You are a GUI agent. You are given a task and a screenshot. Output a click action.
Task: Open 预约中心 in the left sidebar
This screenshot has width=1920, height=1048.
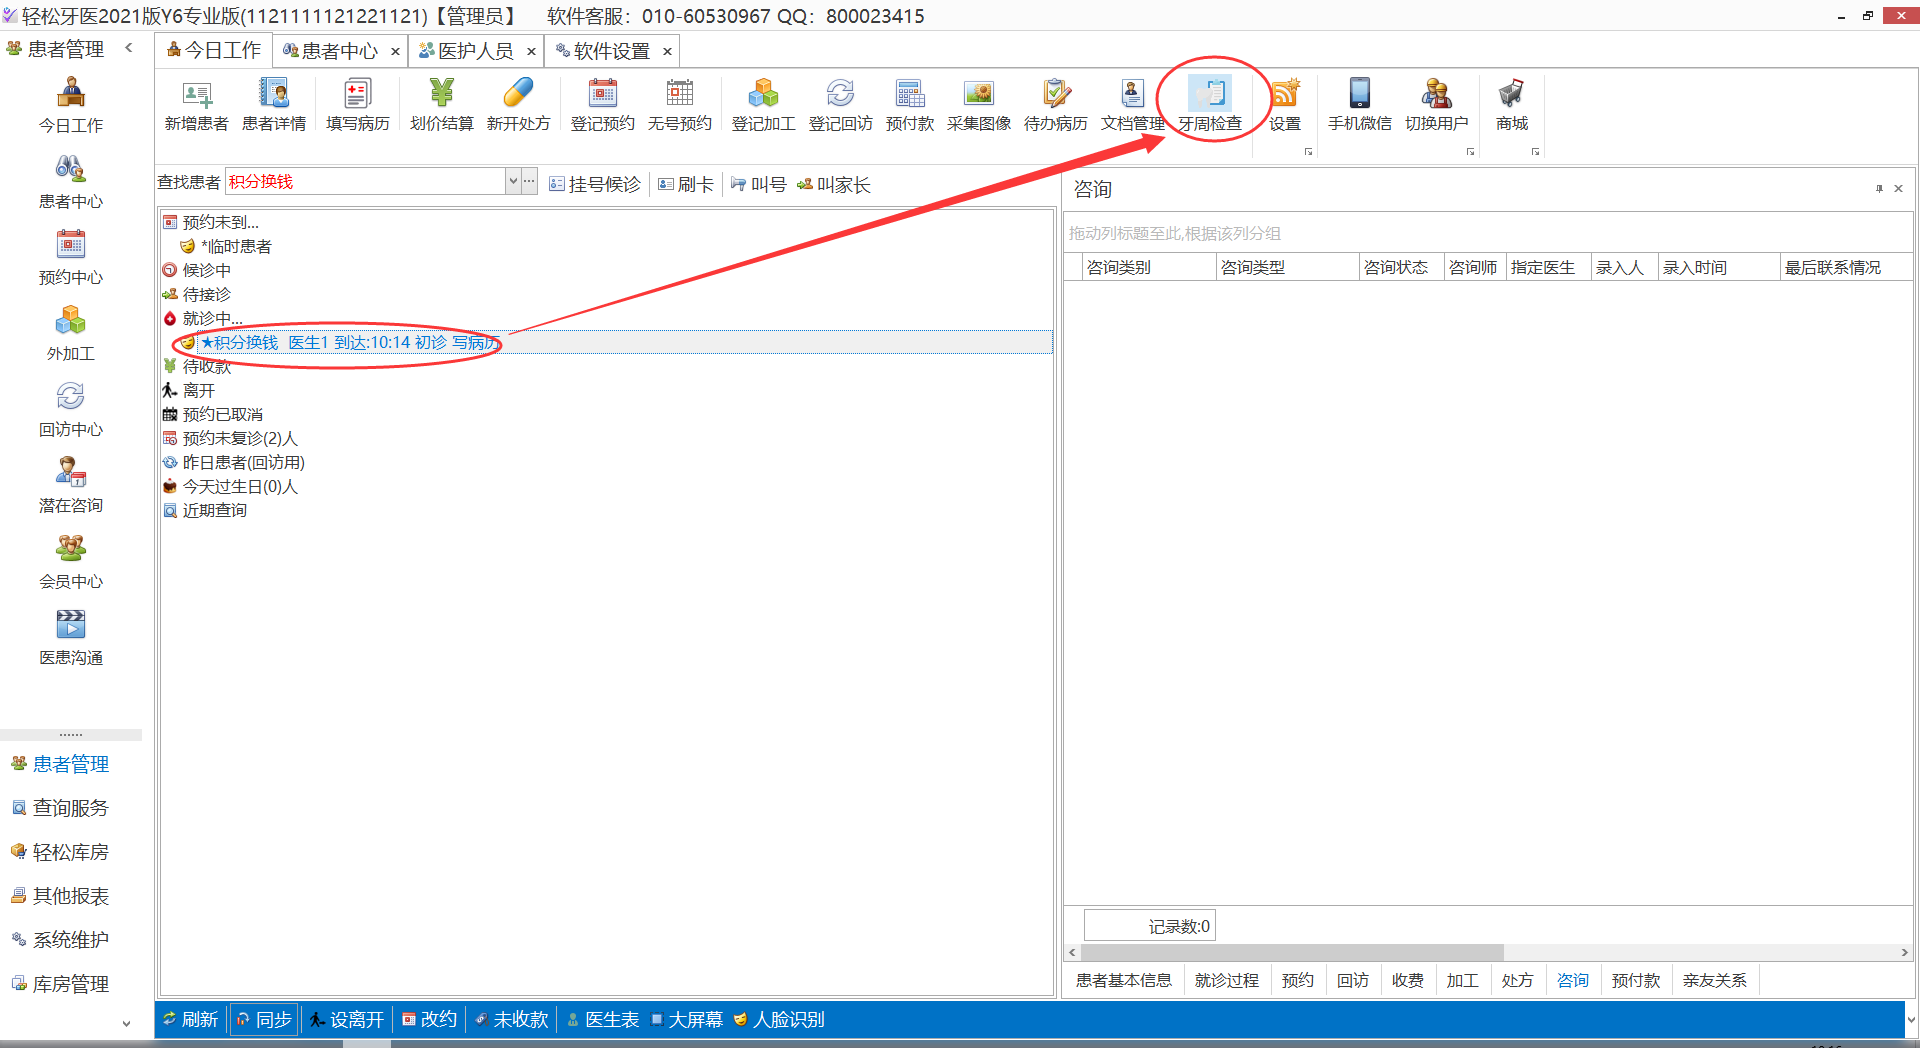[71, 258]
